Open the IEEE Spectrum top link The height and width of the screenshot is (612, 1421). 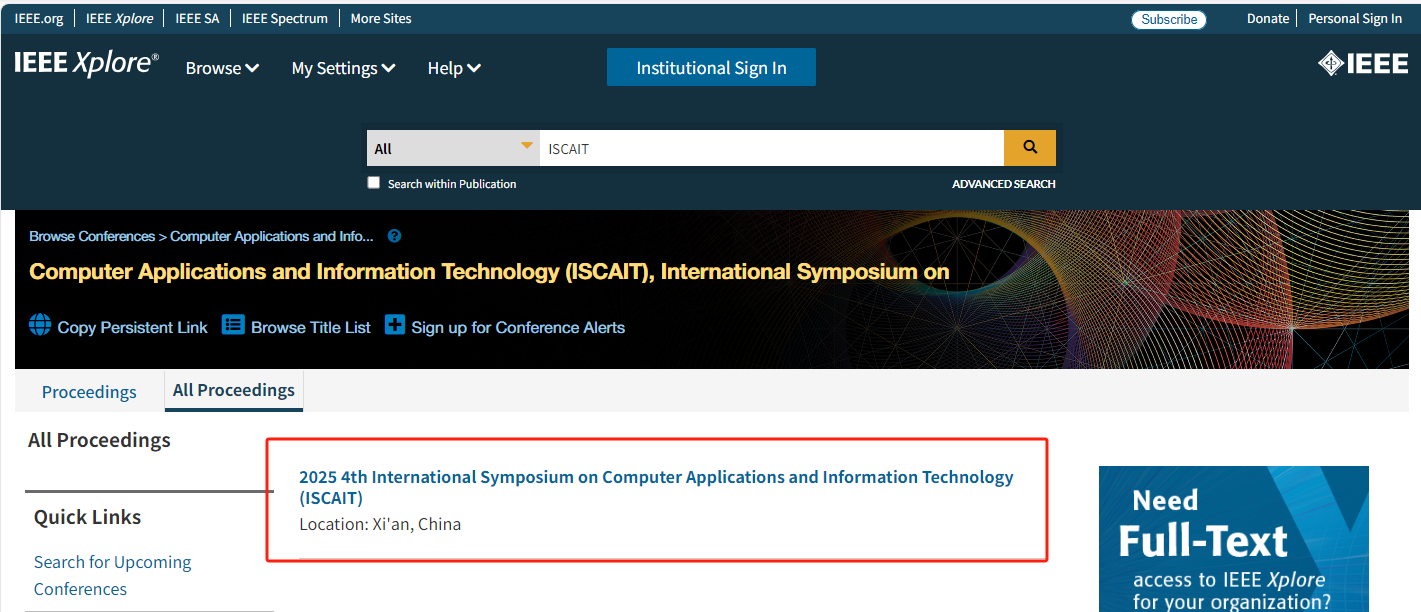pos(284,18)
